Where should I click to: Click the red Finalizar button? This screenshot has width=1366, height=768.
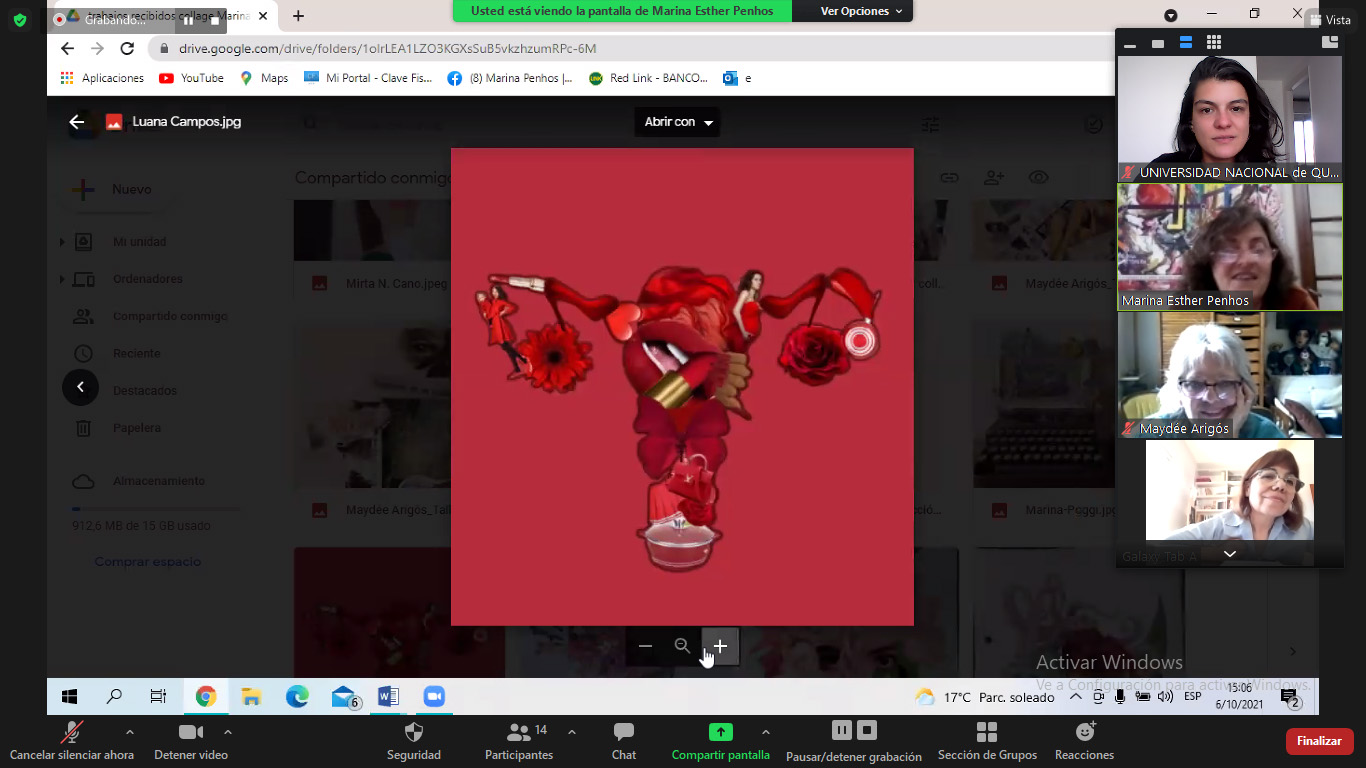tap(1319, 741)
